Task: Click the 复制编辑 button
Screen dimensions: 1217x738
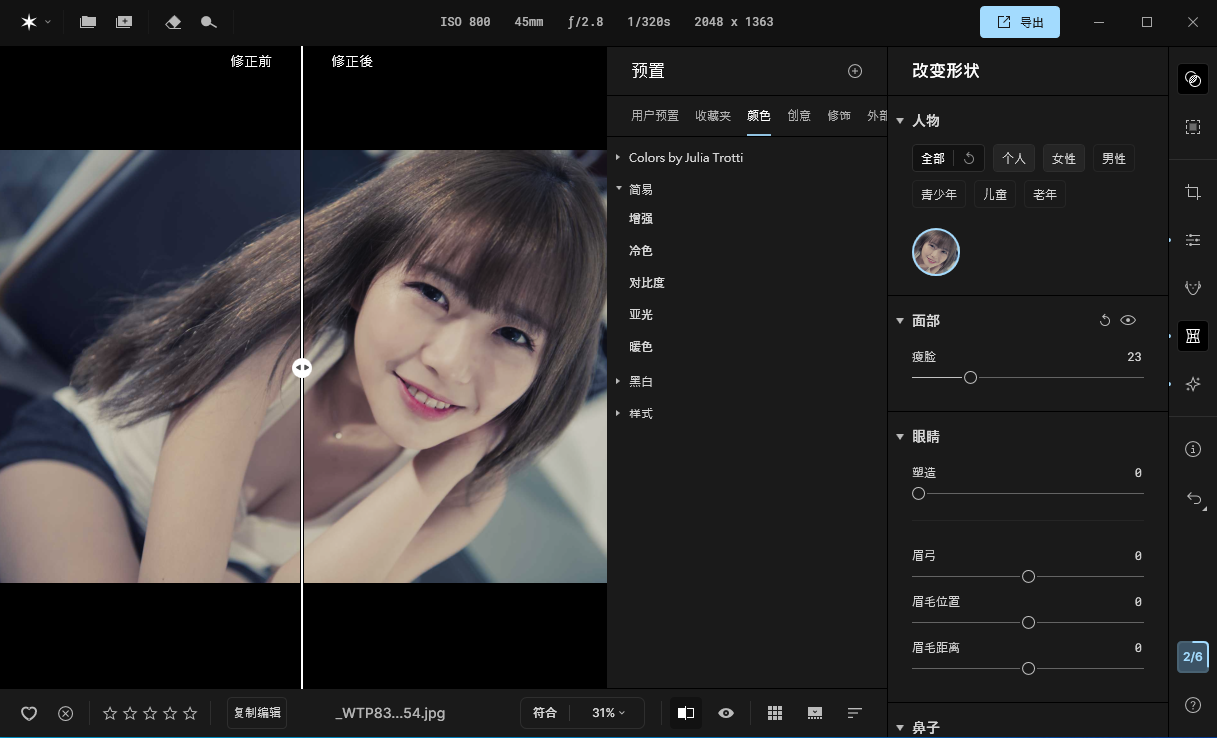Action: pos(258,713)
